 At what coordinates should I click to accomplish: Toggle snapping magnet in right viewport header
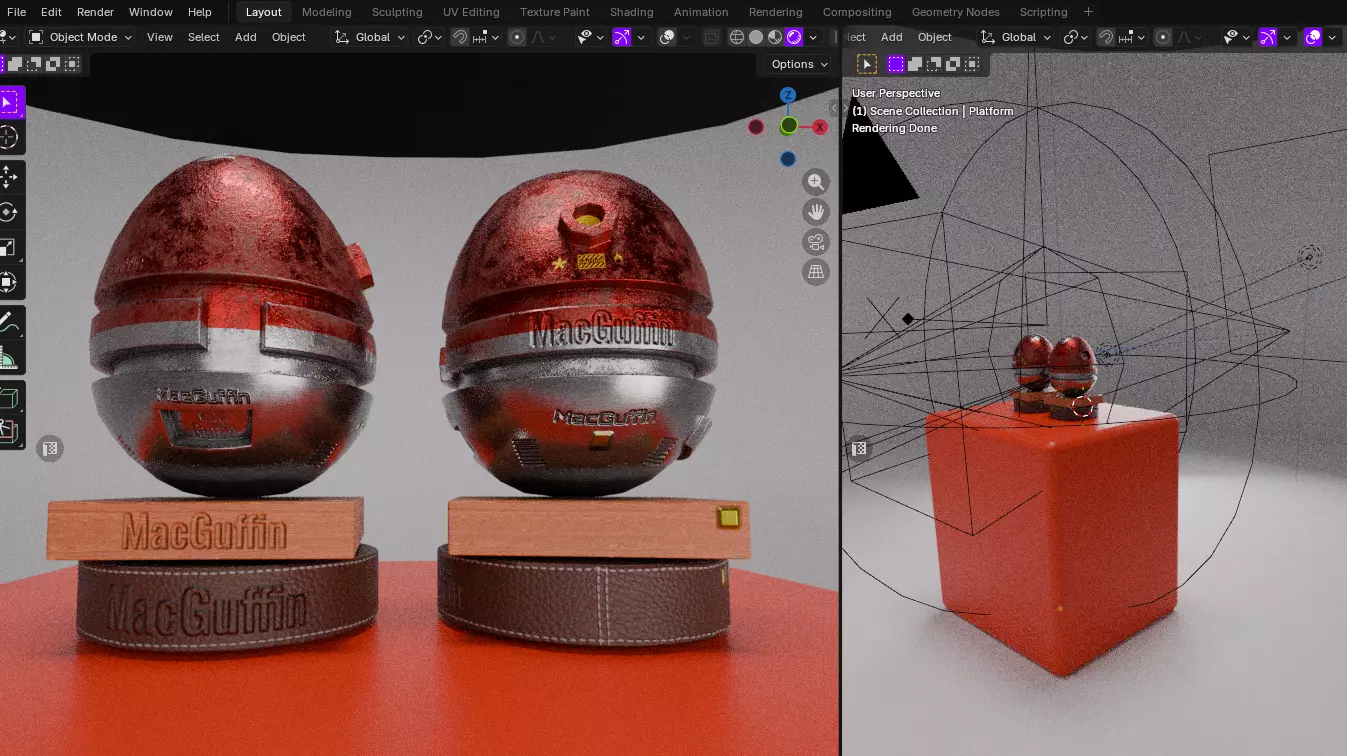1106,37
